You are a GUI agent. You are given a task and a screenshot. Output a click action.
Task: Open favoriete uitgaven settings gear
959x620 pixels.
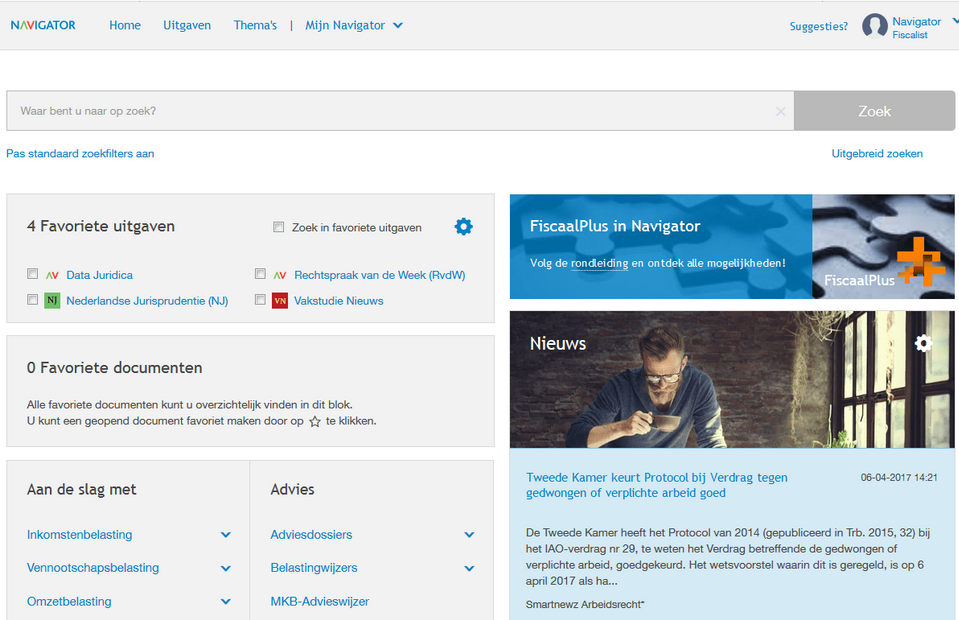pos(463,227)
